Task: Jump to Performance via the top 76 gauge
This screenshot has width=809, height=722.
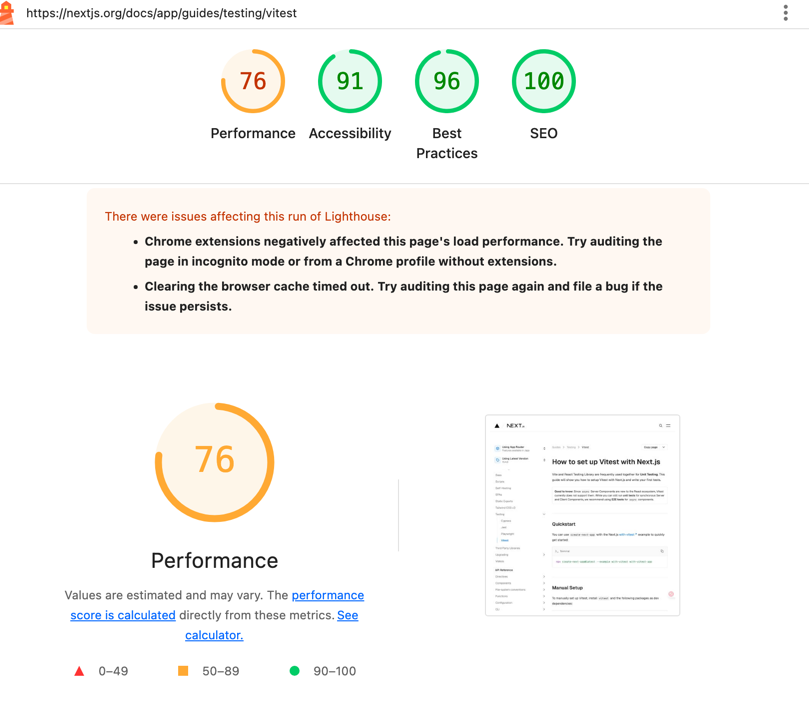Action: pyautogui.click(x=253, y=81)
